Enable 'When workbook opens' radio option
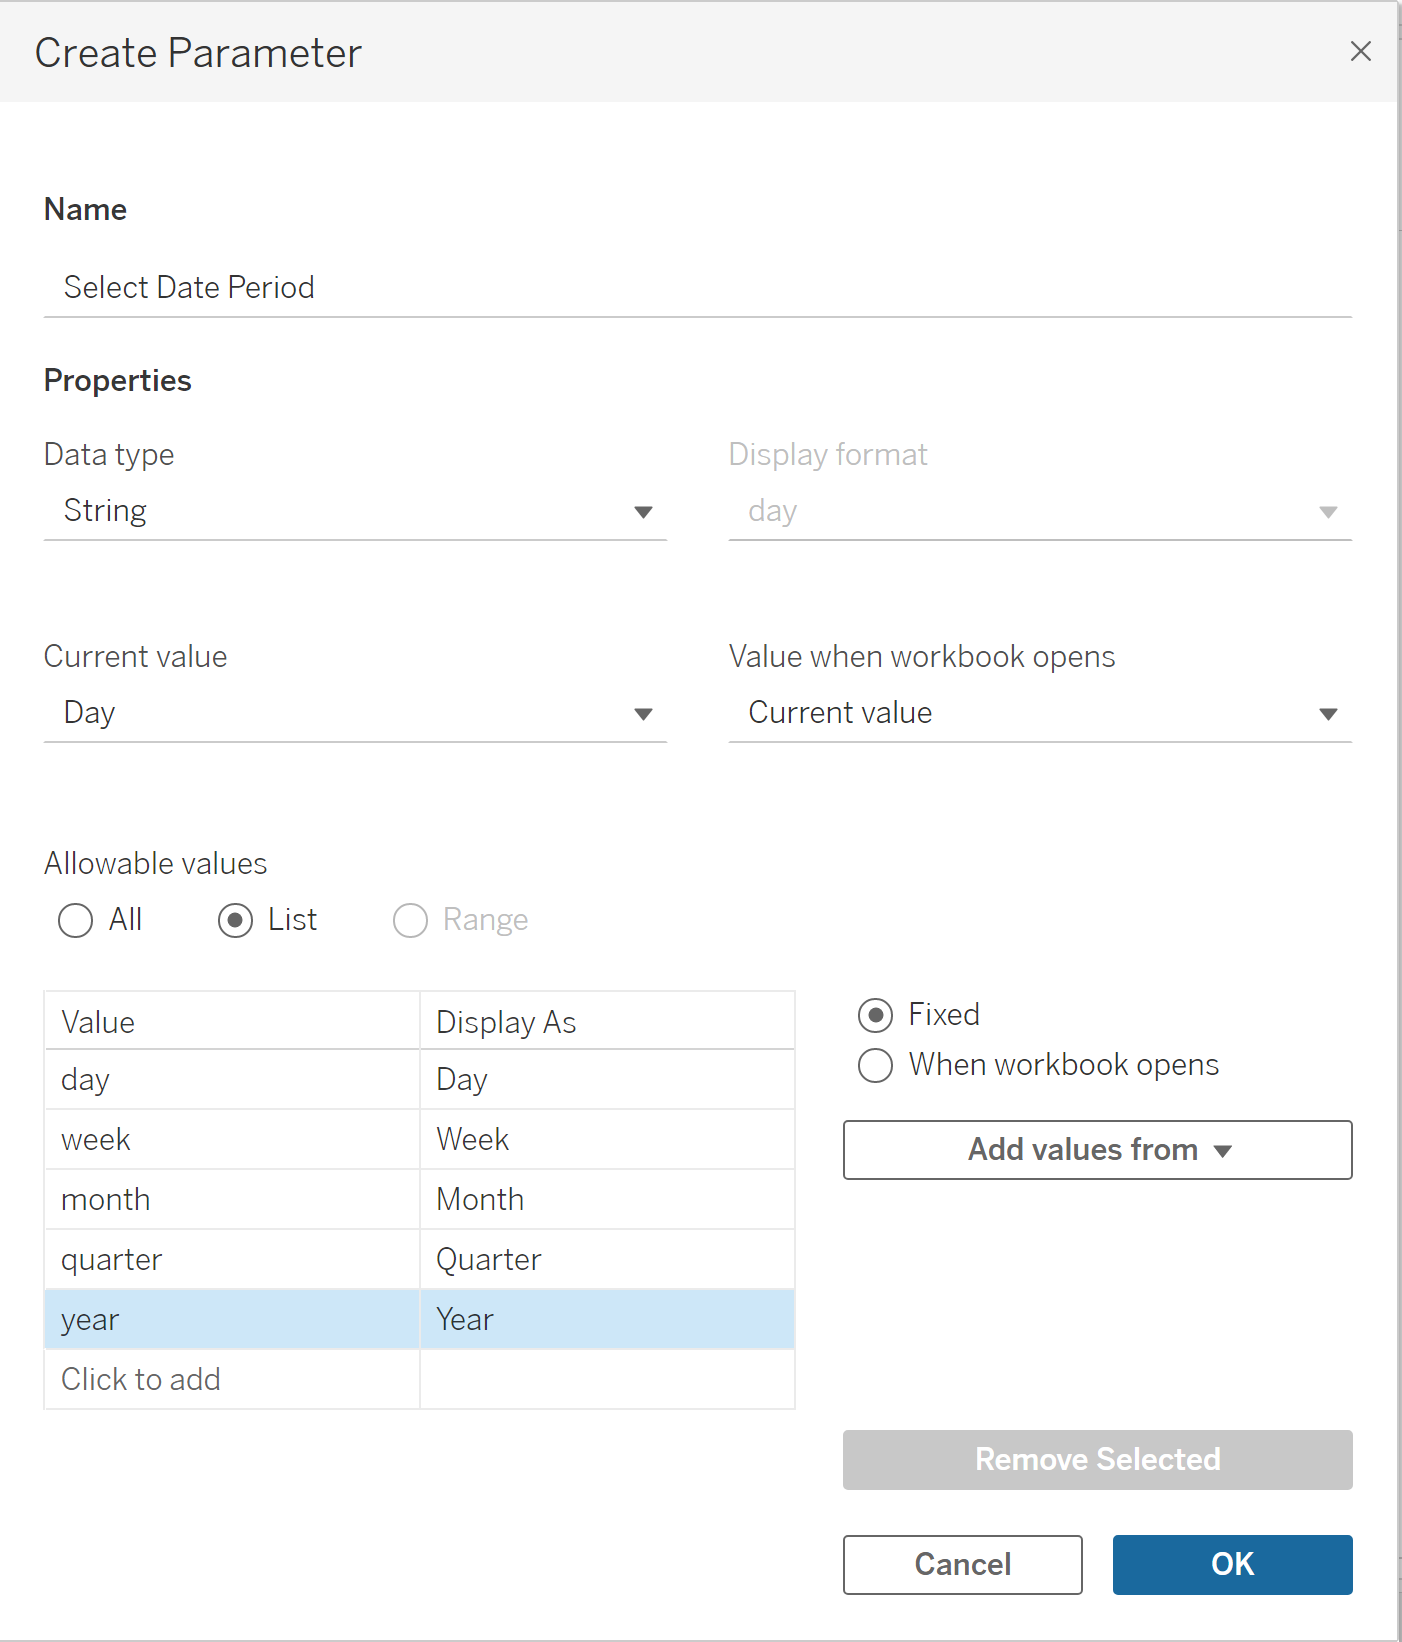This screenshot has width=1402, height=1642. [875, 1066]
